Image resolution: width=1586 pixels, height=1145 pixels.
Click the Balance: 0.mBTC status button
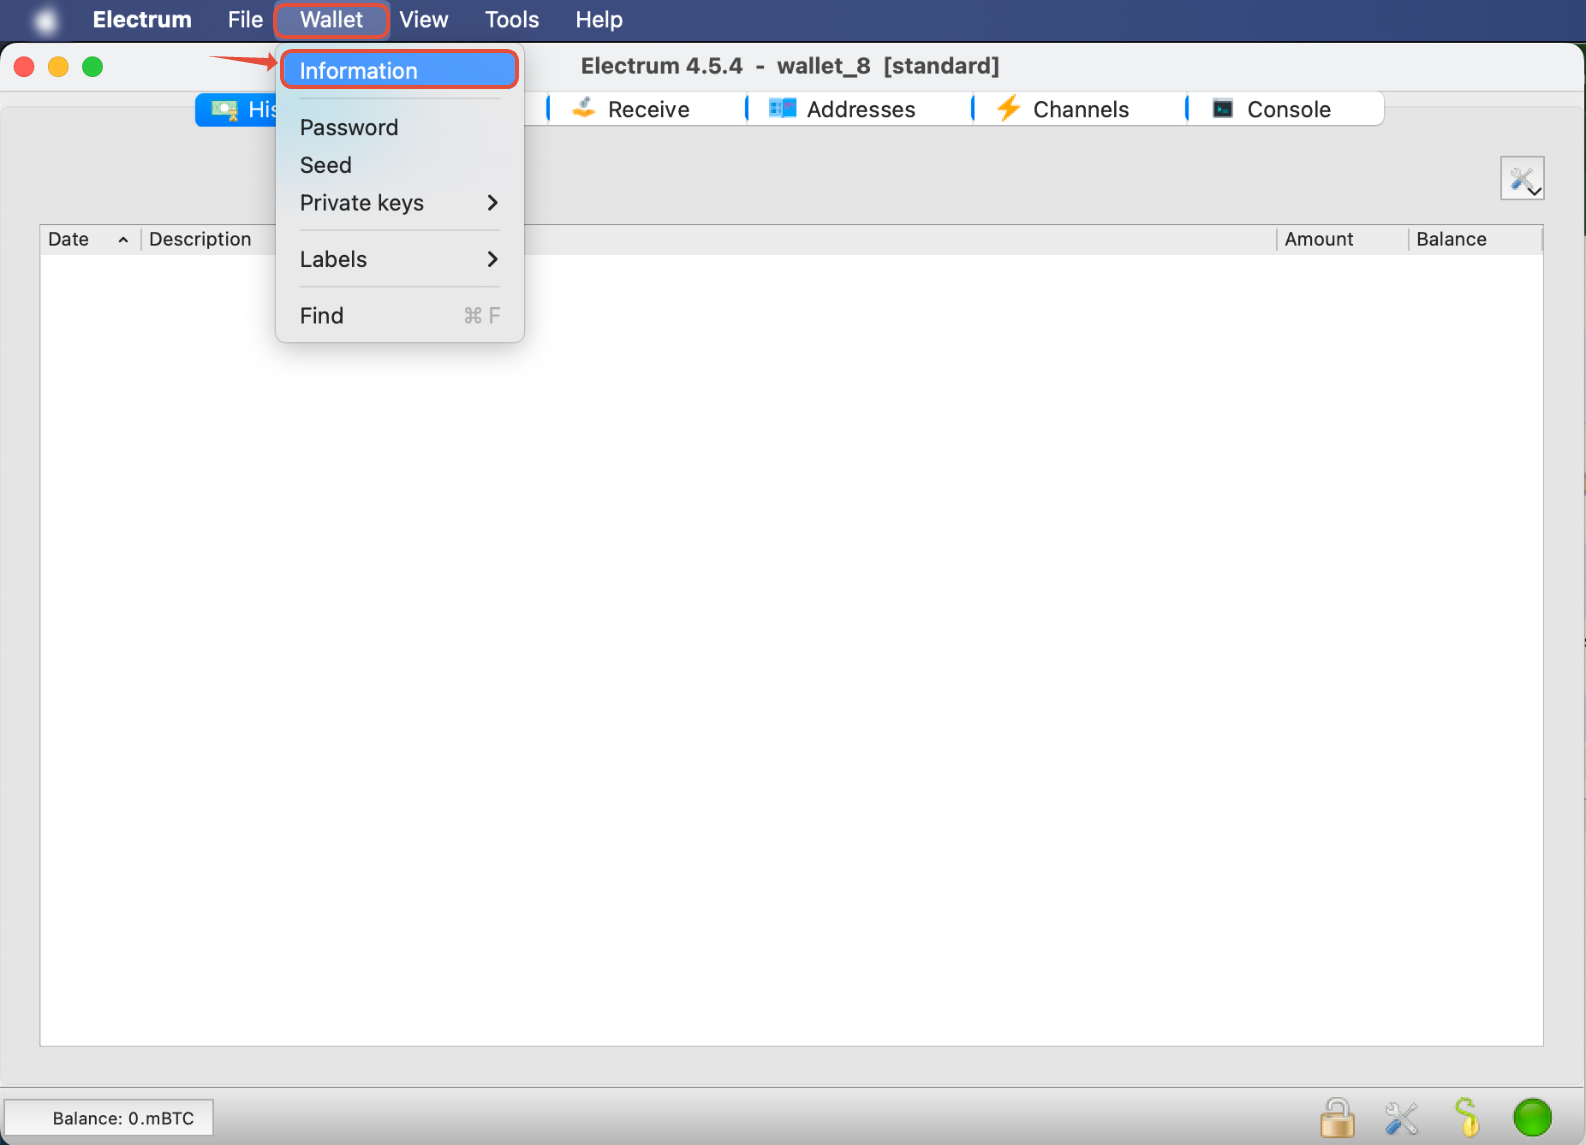[x=109, y=1118]
